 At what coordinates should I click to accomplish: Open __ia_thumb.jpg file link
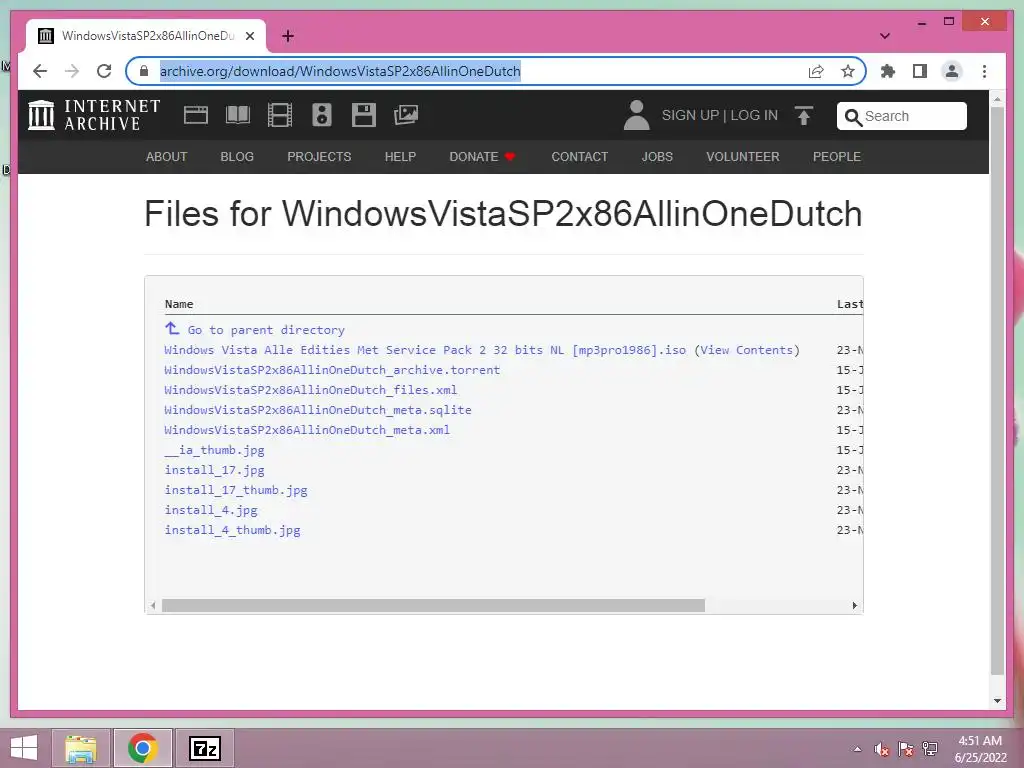(214, 450)
